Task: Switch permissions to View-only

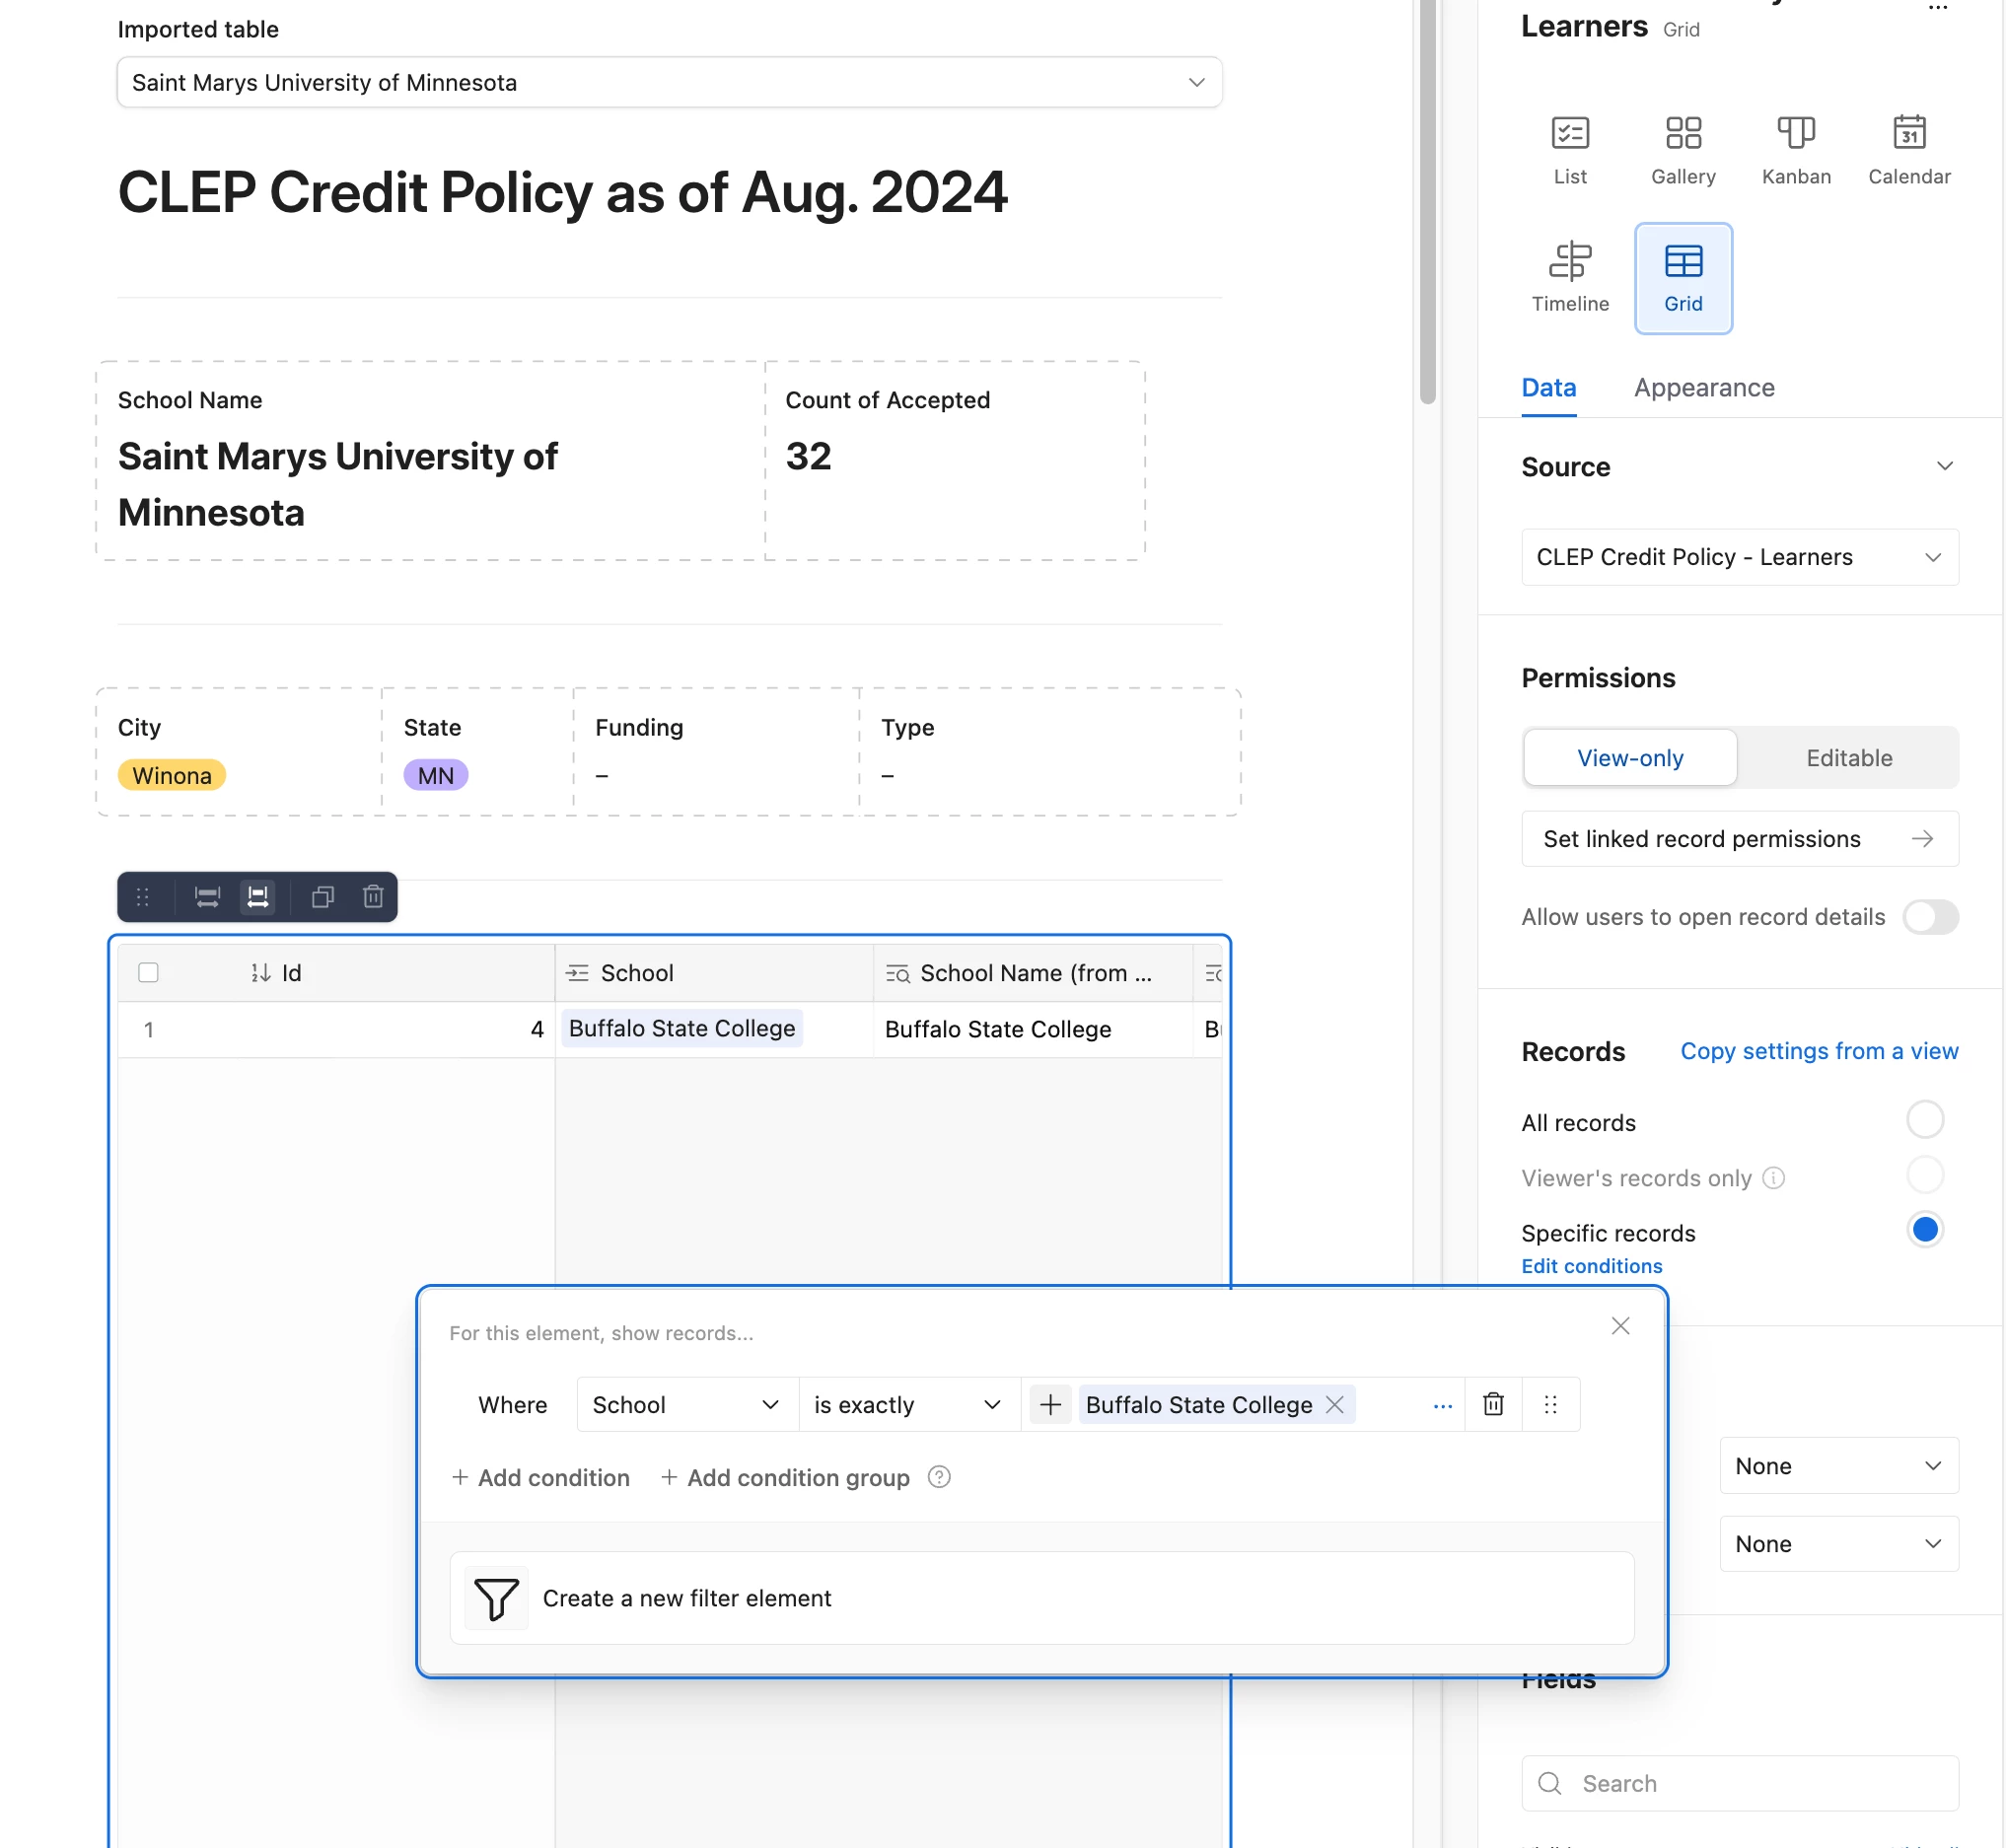Action: pyautogui.click(x=1629, y=757)
